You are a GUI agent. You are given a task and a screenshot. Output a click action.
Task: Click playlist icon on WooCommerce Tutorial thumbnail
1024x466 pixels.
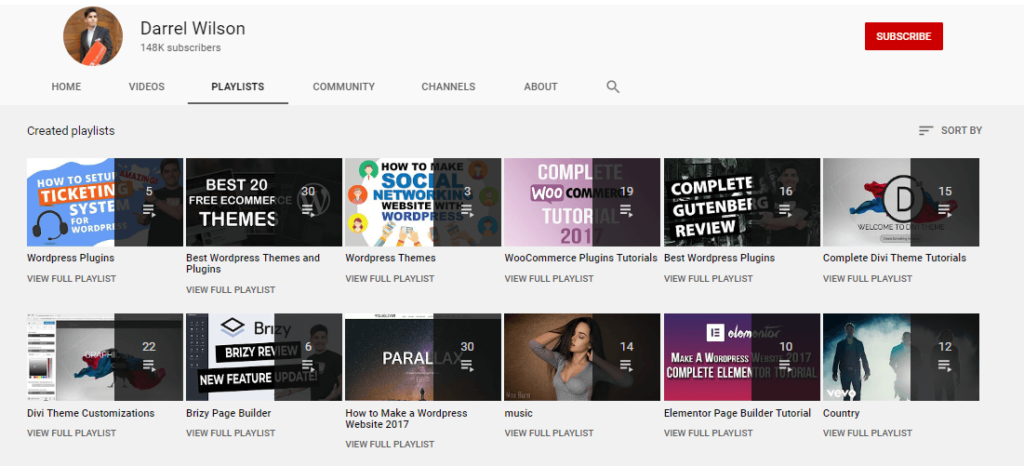coord(626,210)
